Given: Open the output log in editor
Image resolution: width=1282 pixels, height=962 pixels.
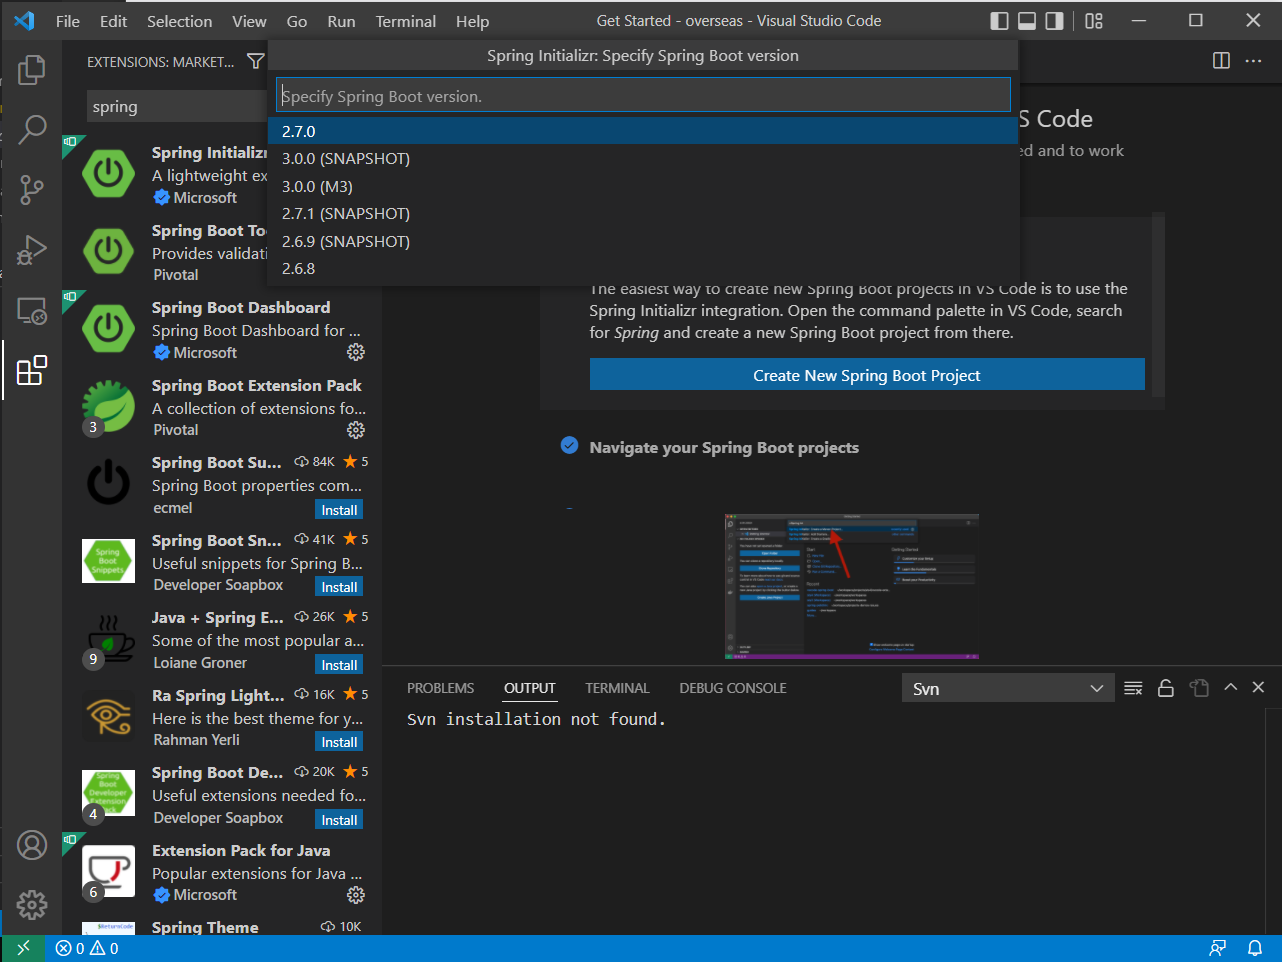Looking at the screenshot, I should pos(1199,688).
